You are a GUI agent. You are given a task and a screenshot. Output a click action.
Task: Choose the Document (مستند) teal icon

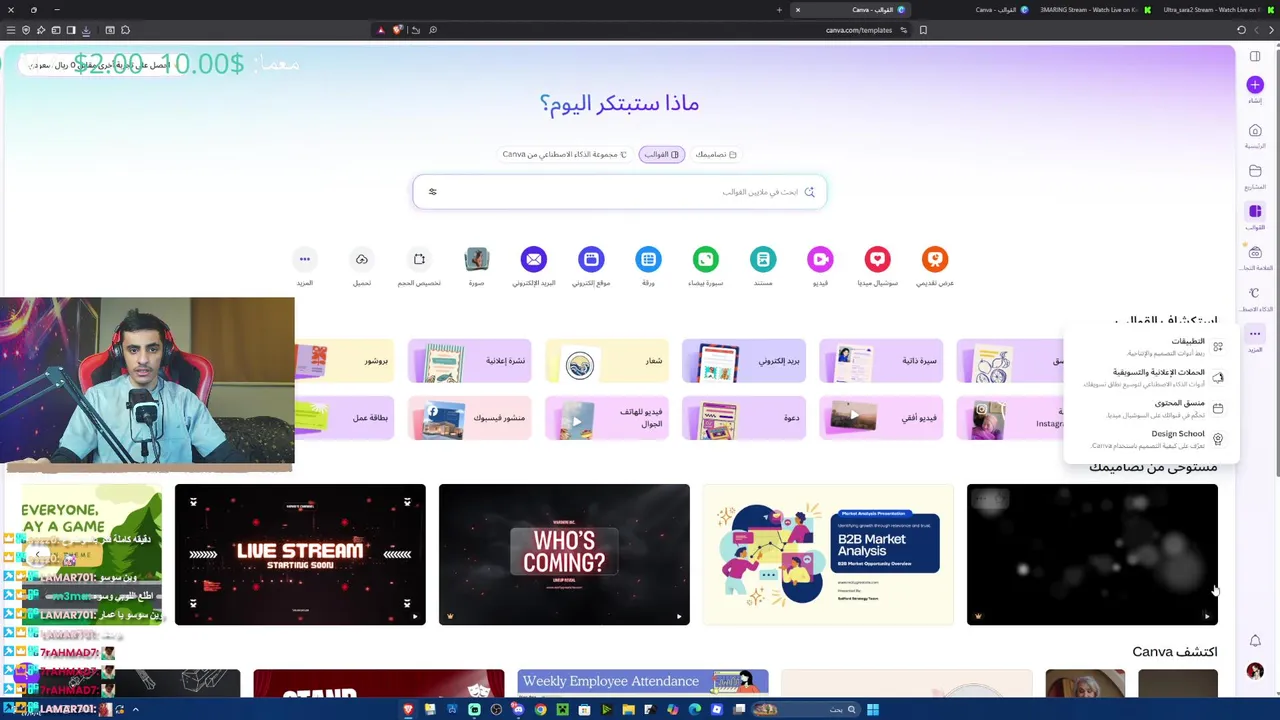763,259
